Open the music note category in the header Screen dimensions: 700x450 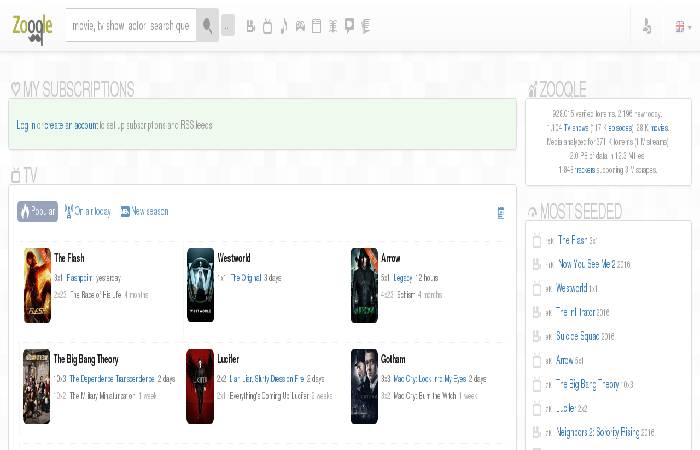pos(284,26)
